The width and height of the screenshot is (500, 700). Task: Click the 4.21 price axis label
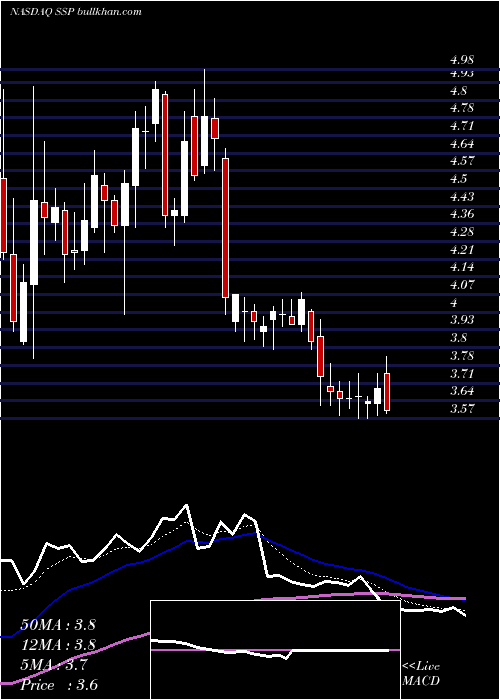click(461, 249)
